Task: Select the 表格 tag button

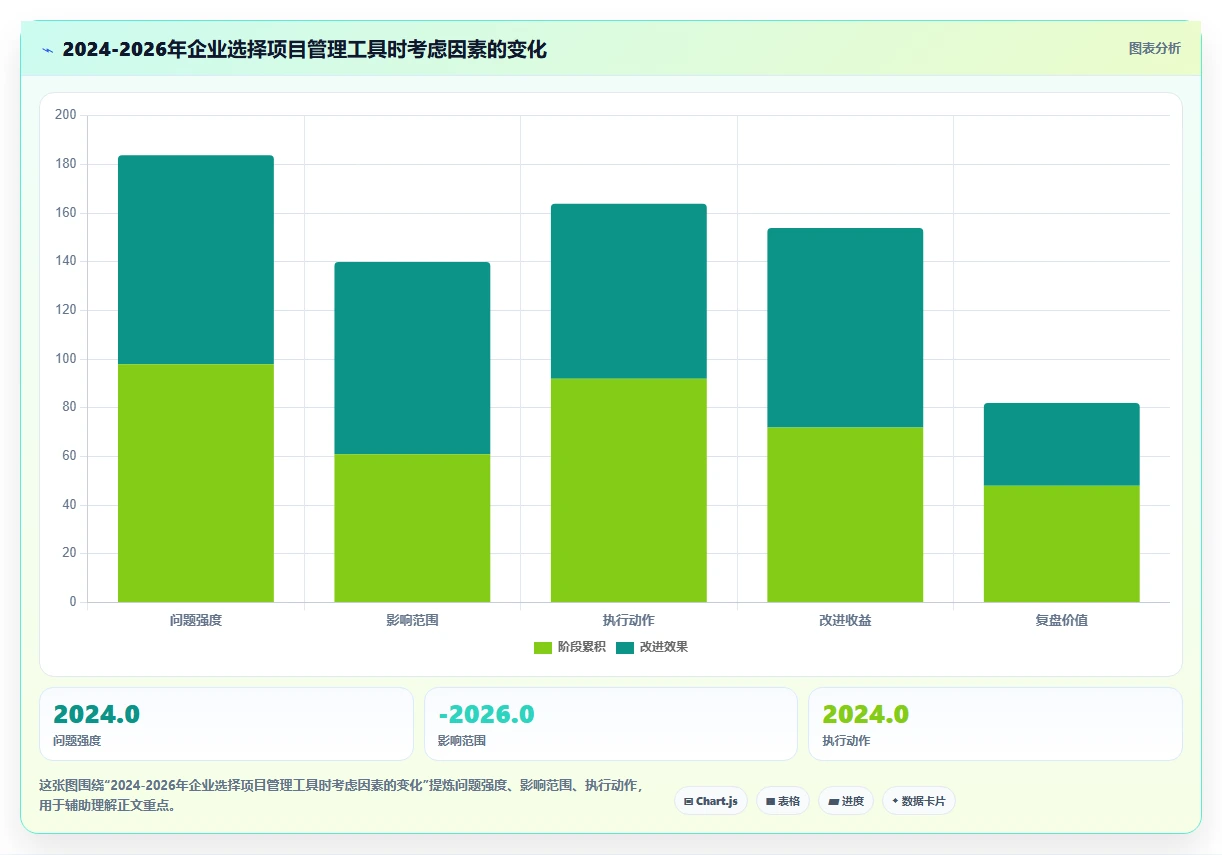Action: click(x=783, y=801)
